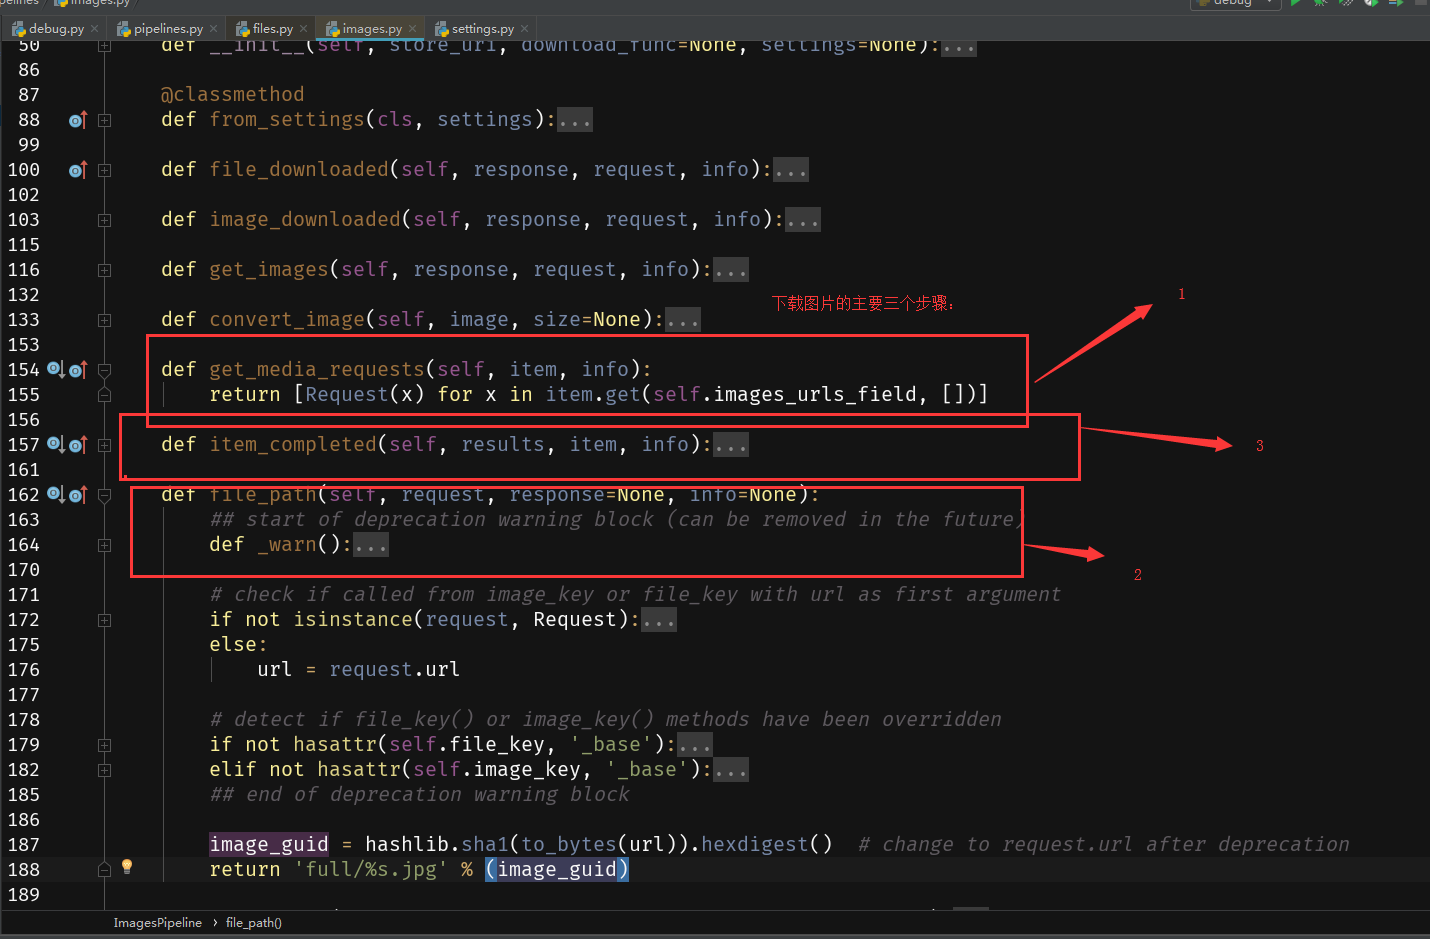This screenshot has width=1430, height=939.
Task: Click the convert_image method name on line 133
Action: click(x=287, y=320)
